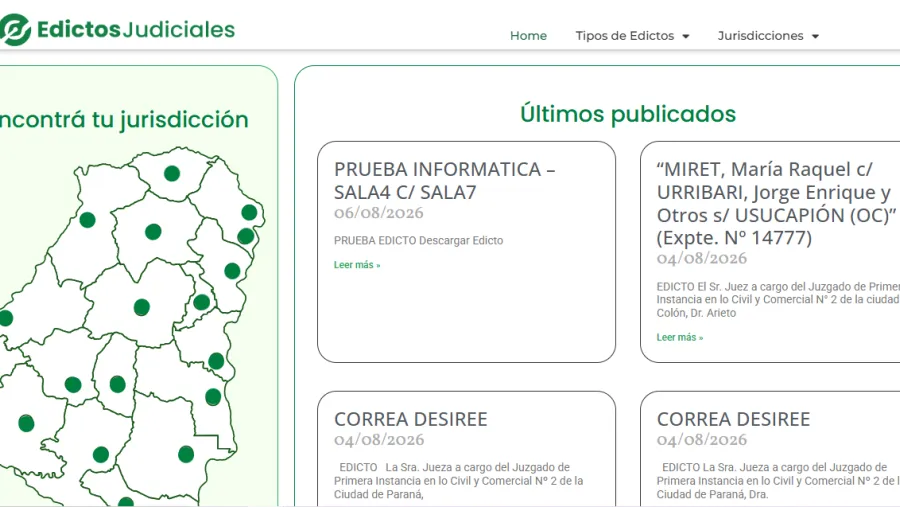
Task: Open the Jurisdicciones menu
Action: click(x=760, y=36)
